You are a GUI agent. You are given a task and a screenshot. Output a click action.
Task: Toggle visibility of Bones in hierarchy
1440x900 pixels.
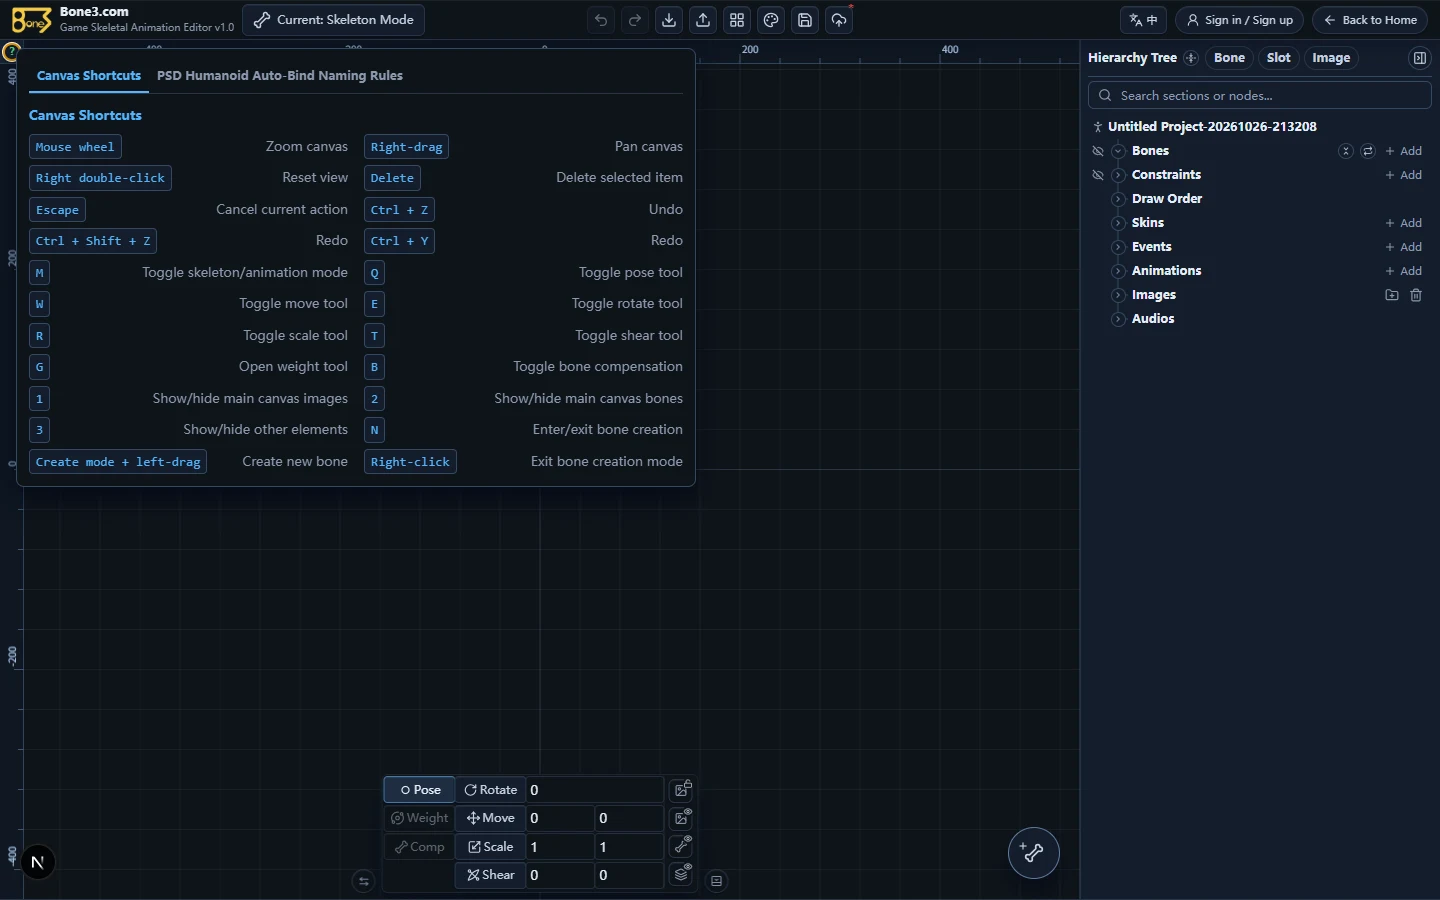coord(1098,151)
